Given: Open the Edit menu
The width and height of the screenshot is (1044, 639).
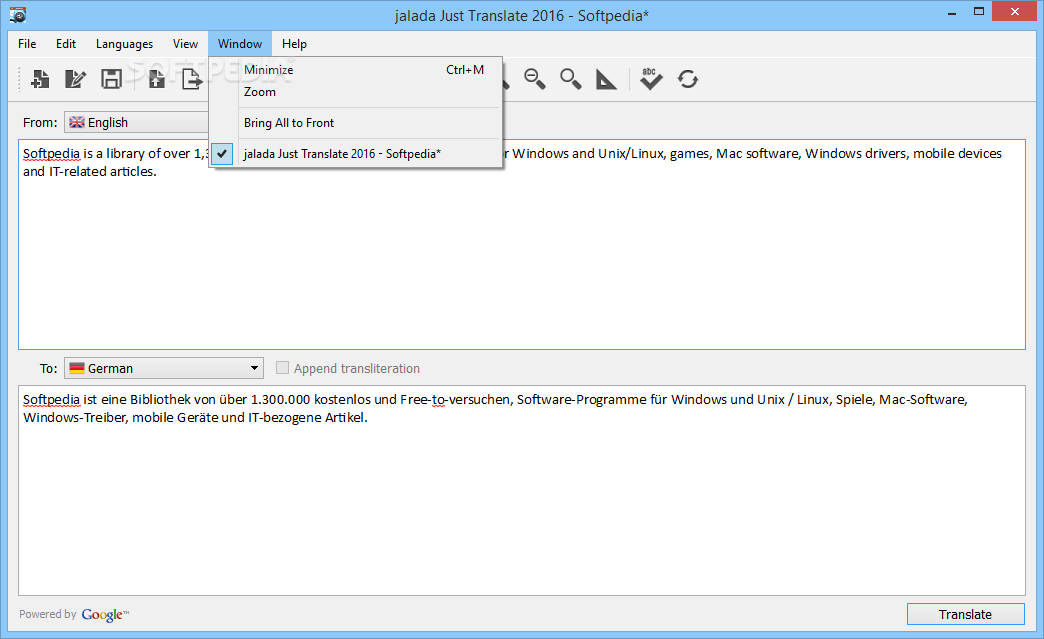Looking at the screenshot, I should click(x=66, y=44).
